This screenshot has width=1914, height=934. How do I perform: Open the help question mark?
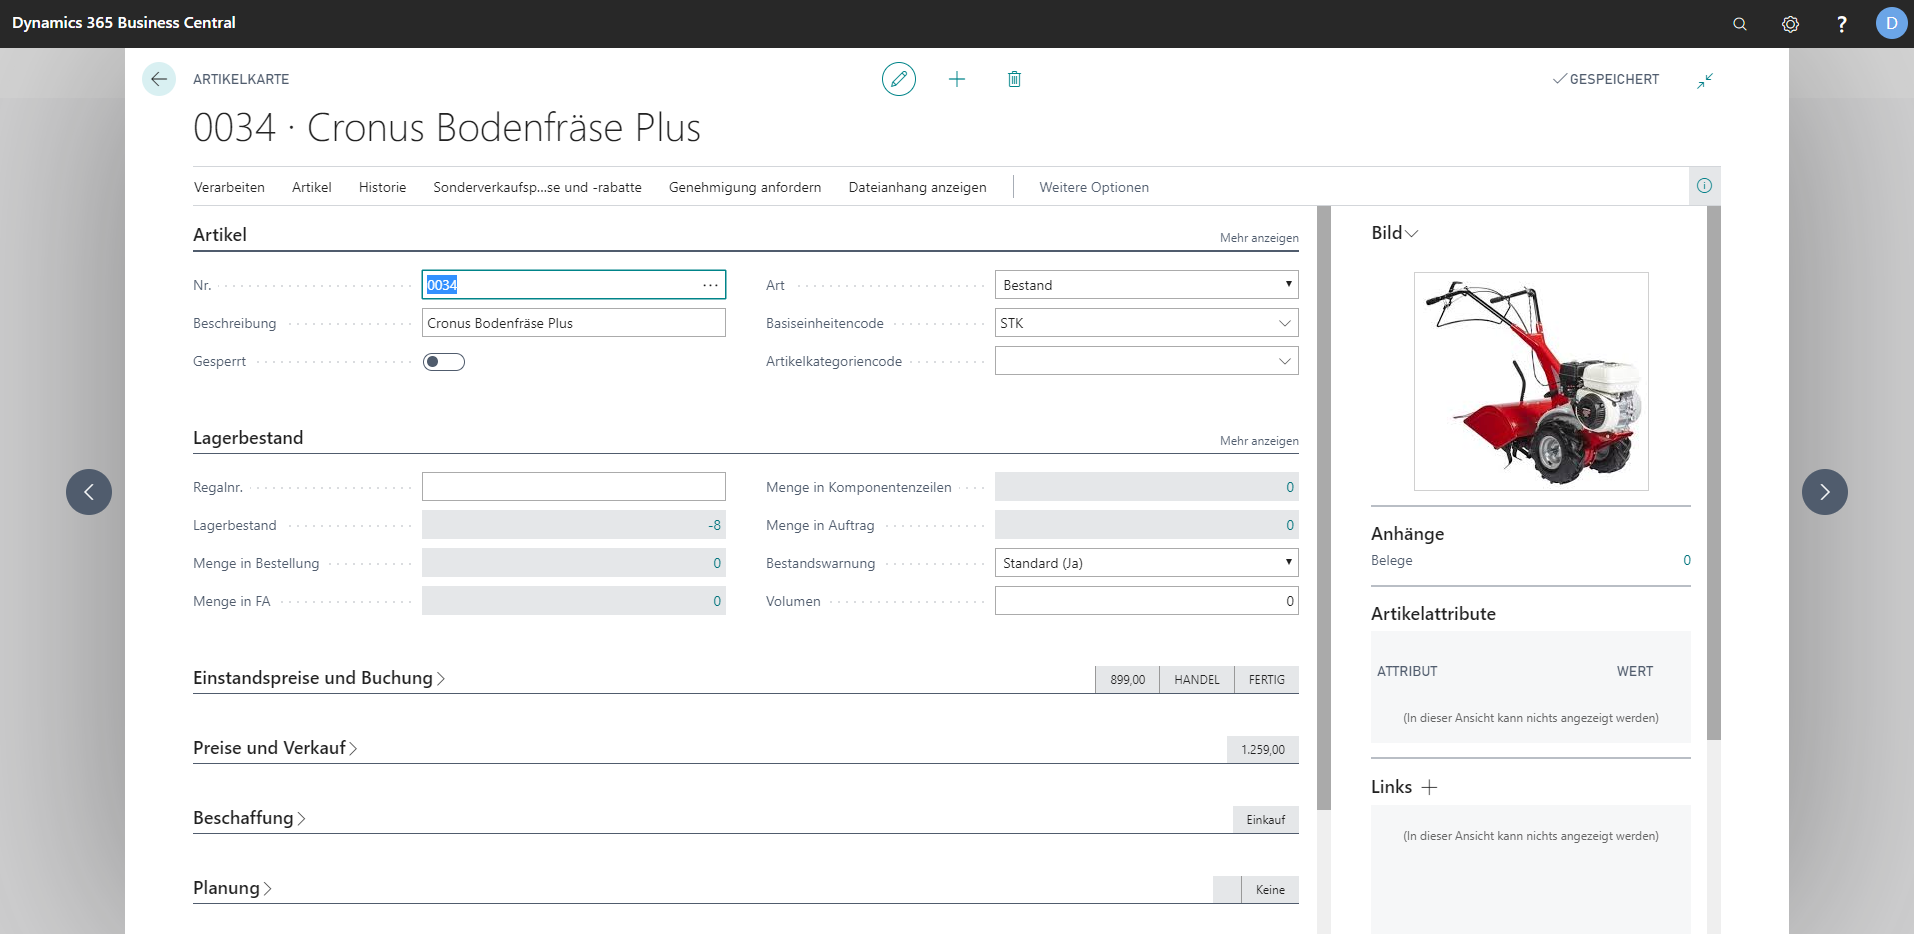point(1841,24)
